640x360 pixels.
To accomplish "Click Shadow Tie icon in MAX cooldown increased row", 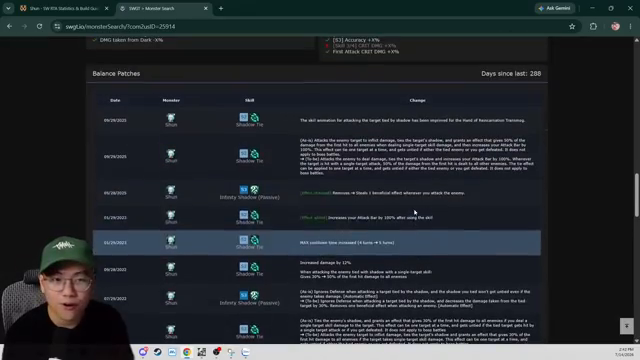I will point(255,240).
